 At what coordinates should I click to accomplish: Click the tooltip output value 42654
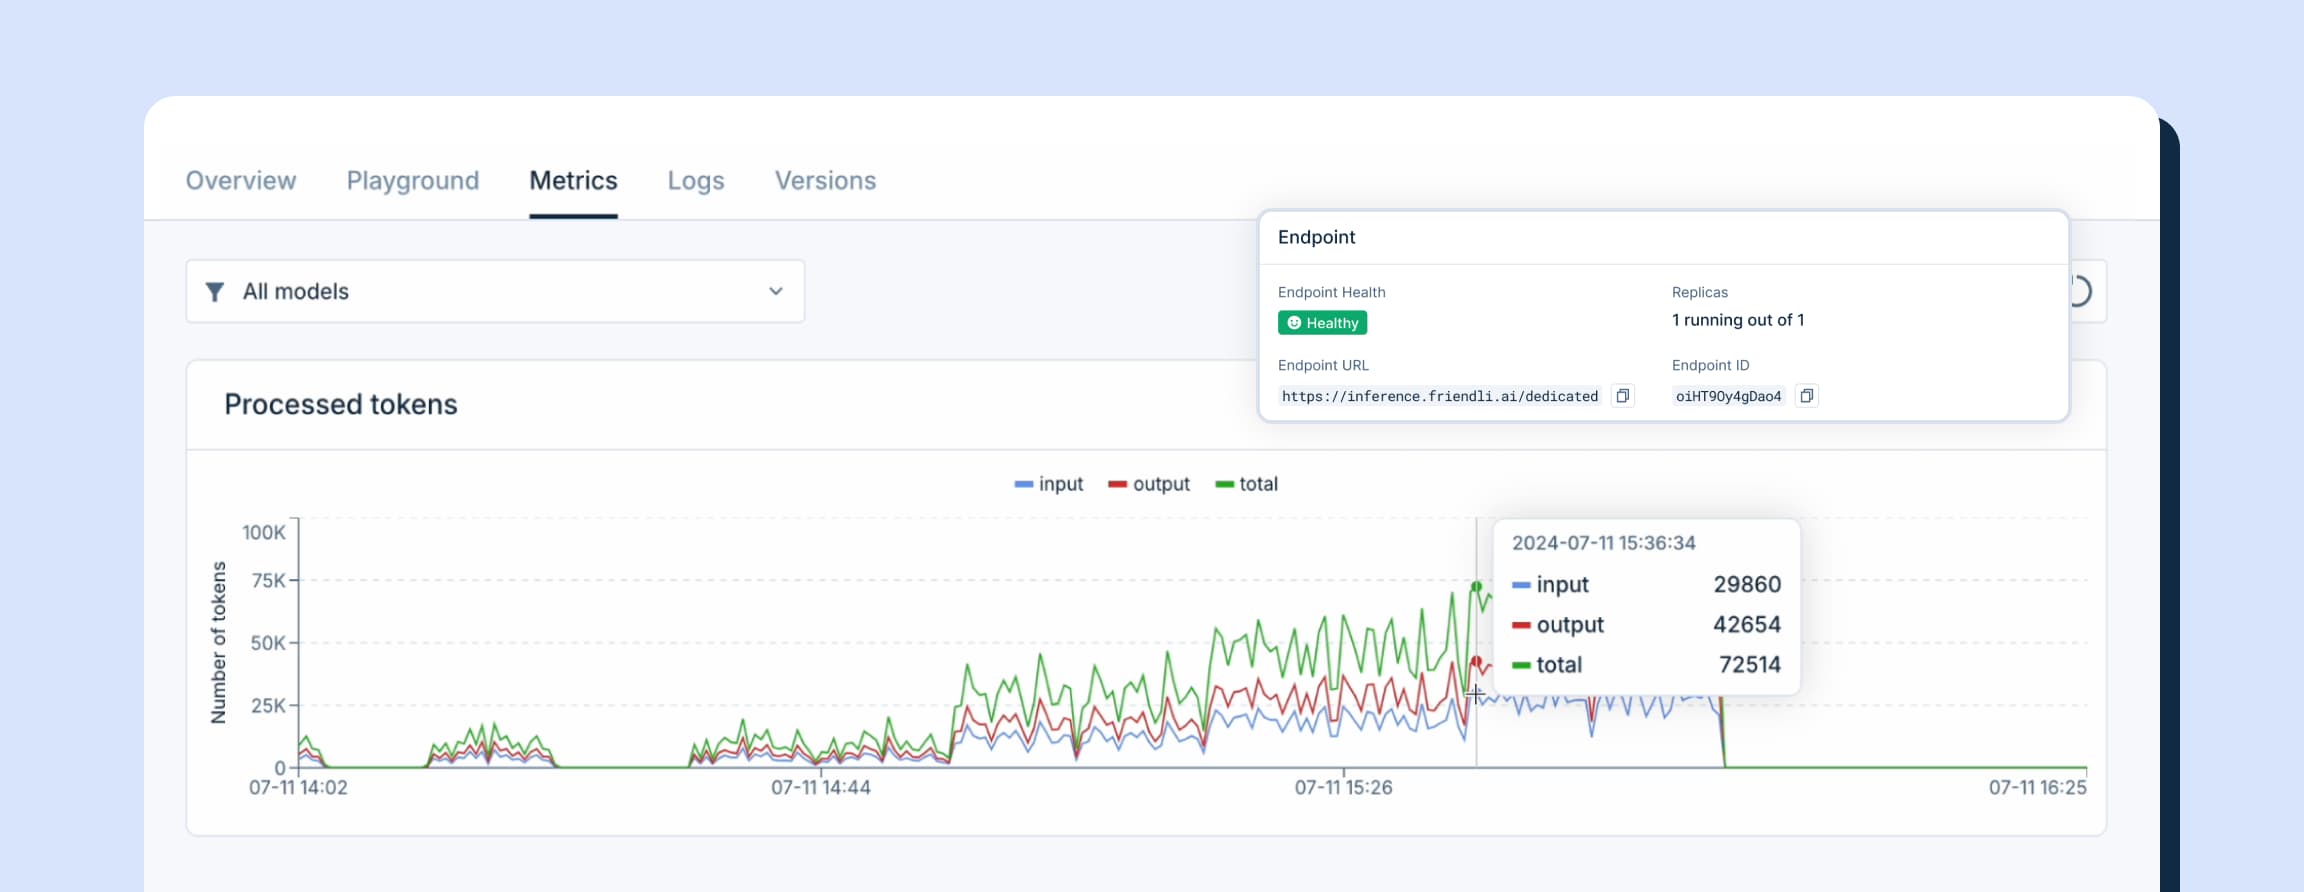pyautogui.click(x=1747, y=624)
